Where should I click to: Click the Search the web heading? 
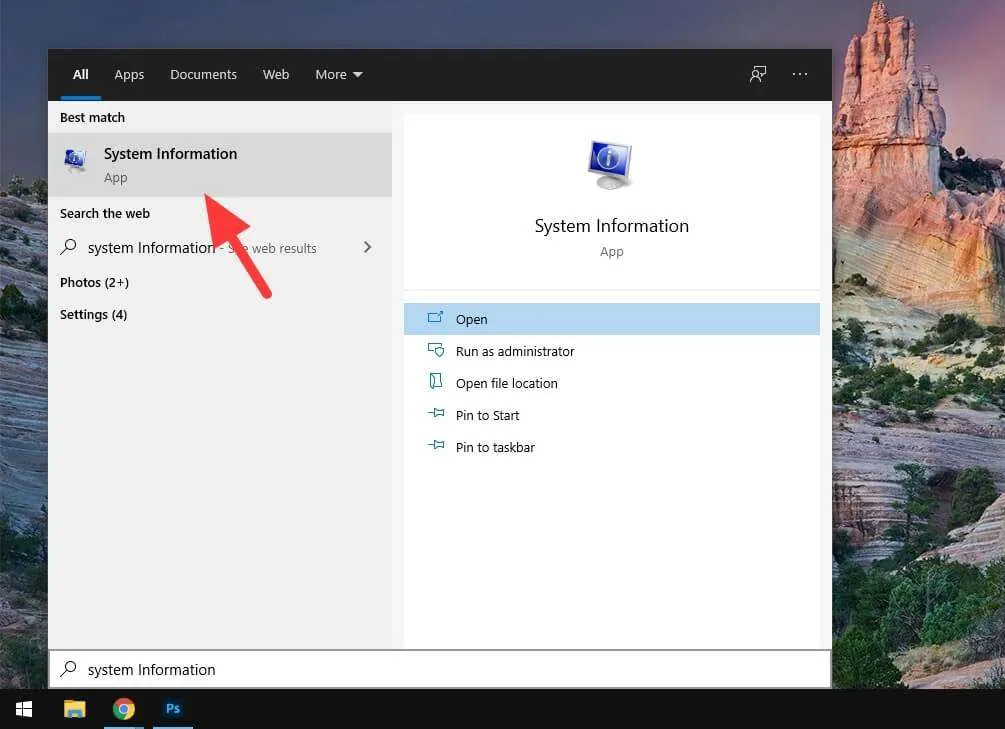[x=104, y=214]
